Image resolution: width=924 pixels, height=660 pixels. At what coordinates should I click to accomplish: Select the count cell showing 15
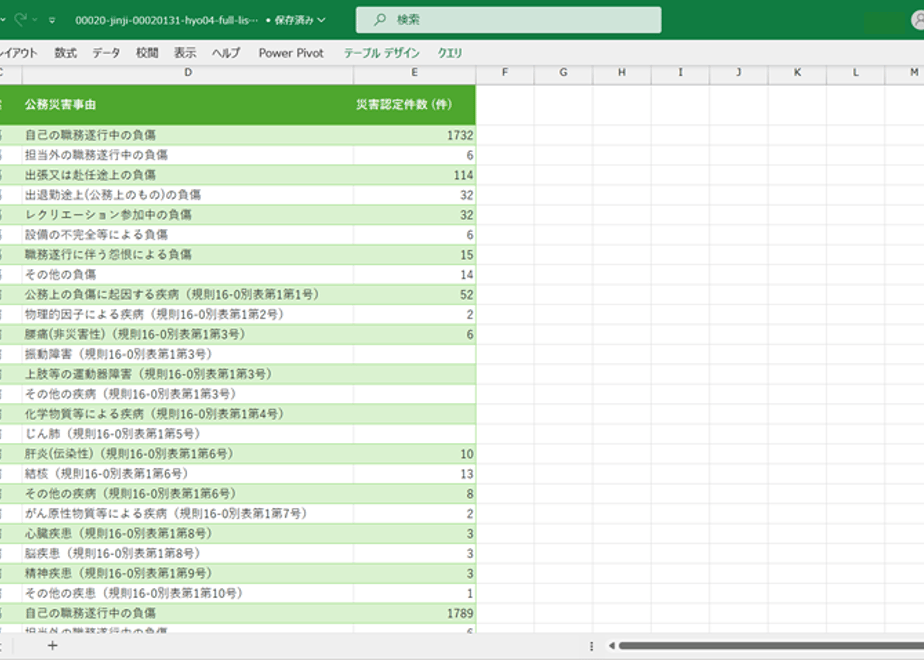(x=414, y=255)
